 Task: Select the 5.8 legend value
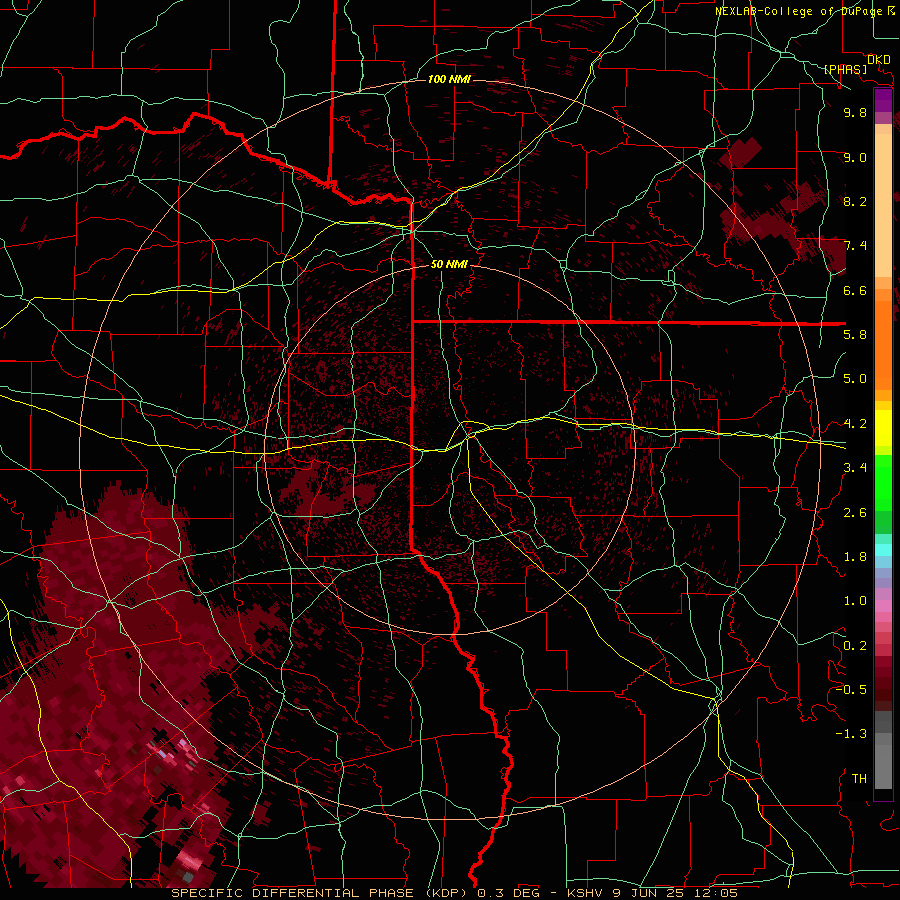(x=855, y=335)
